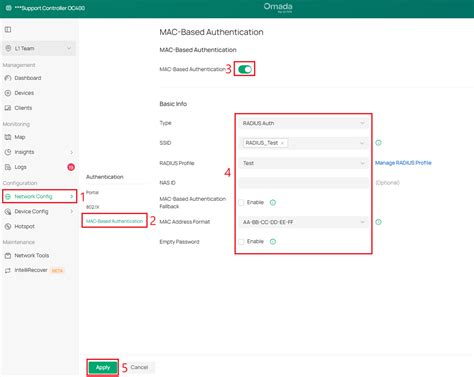Turn off the MAC-Based Authentication switch

245,69
